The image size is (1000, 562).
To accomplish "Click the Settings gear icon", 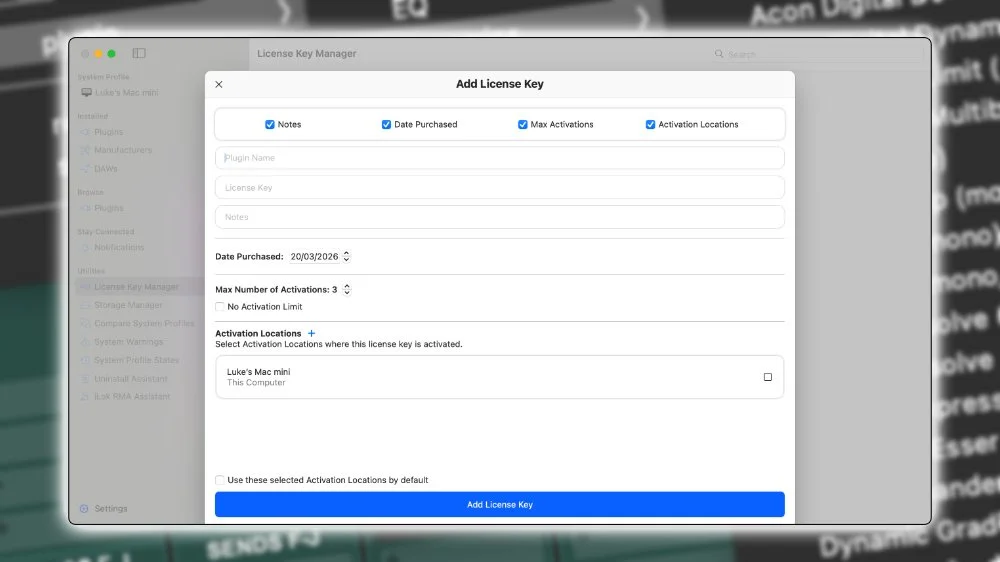I will 84,508.
